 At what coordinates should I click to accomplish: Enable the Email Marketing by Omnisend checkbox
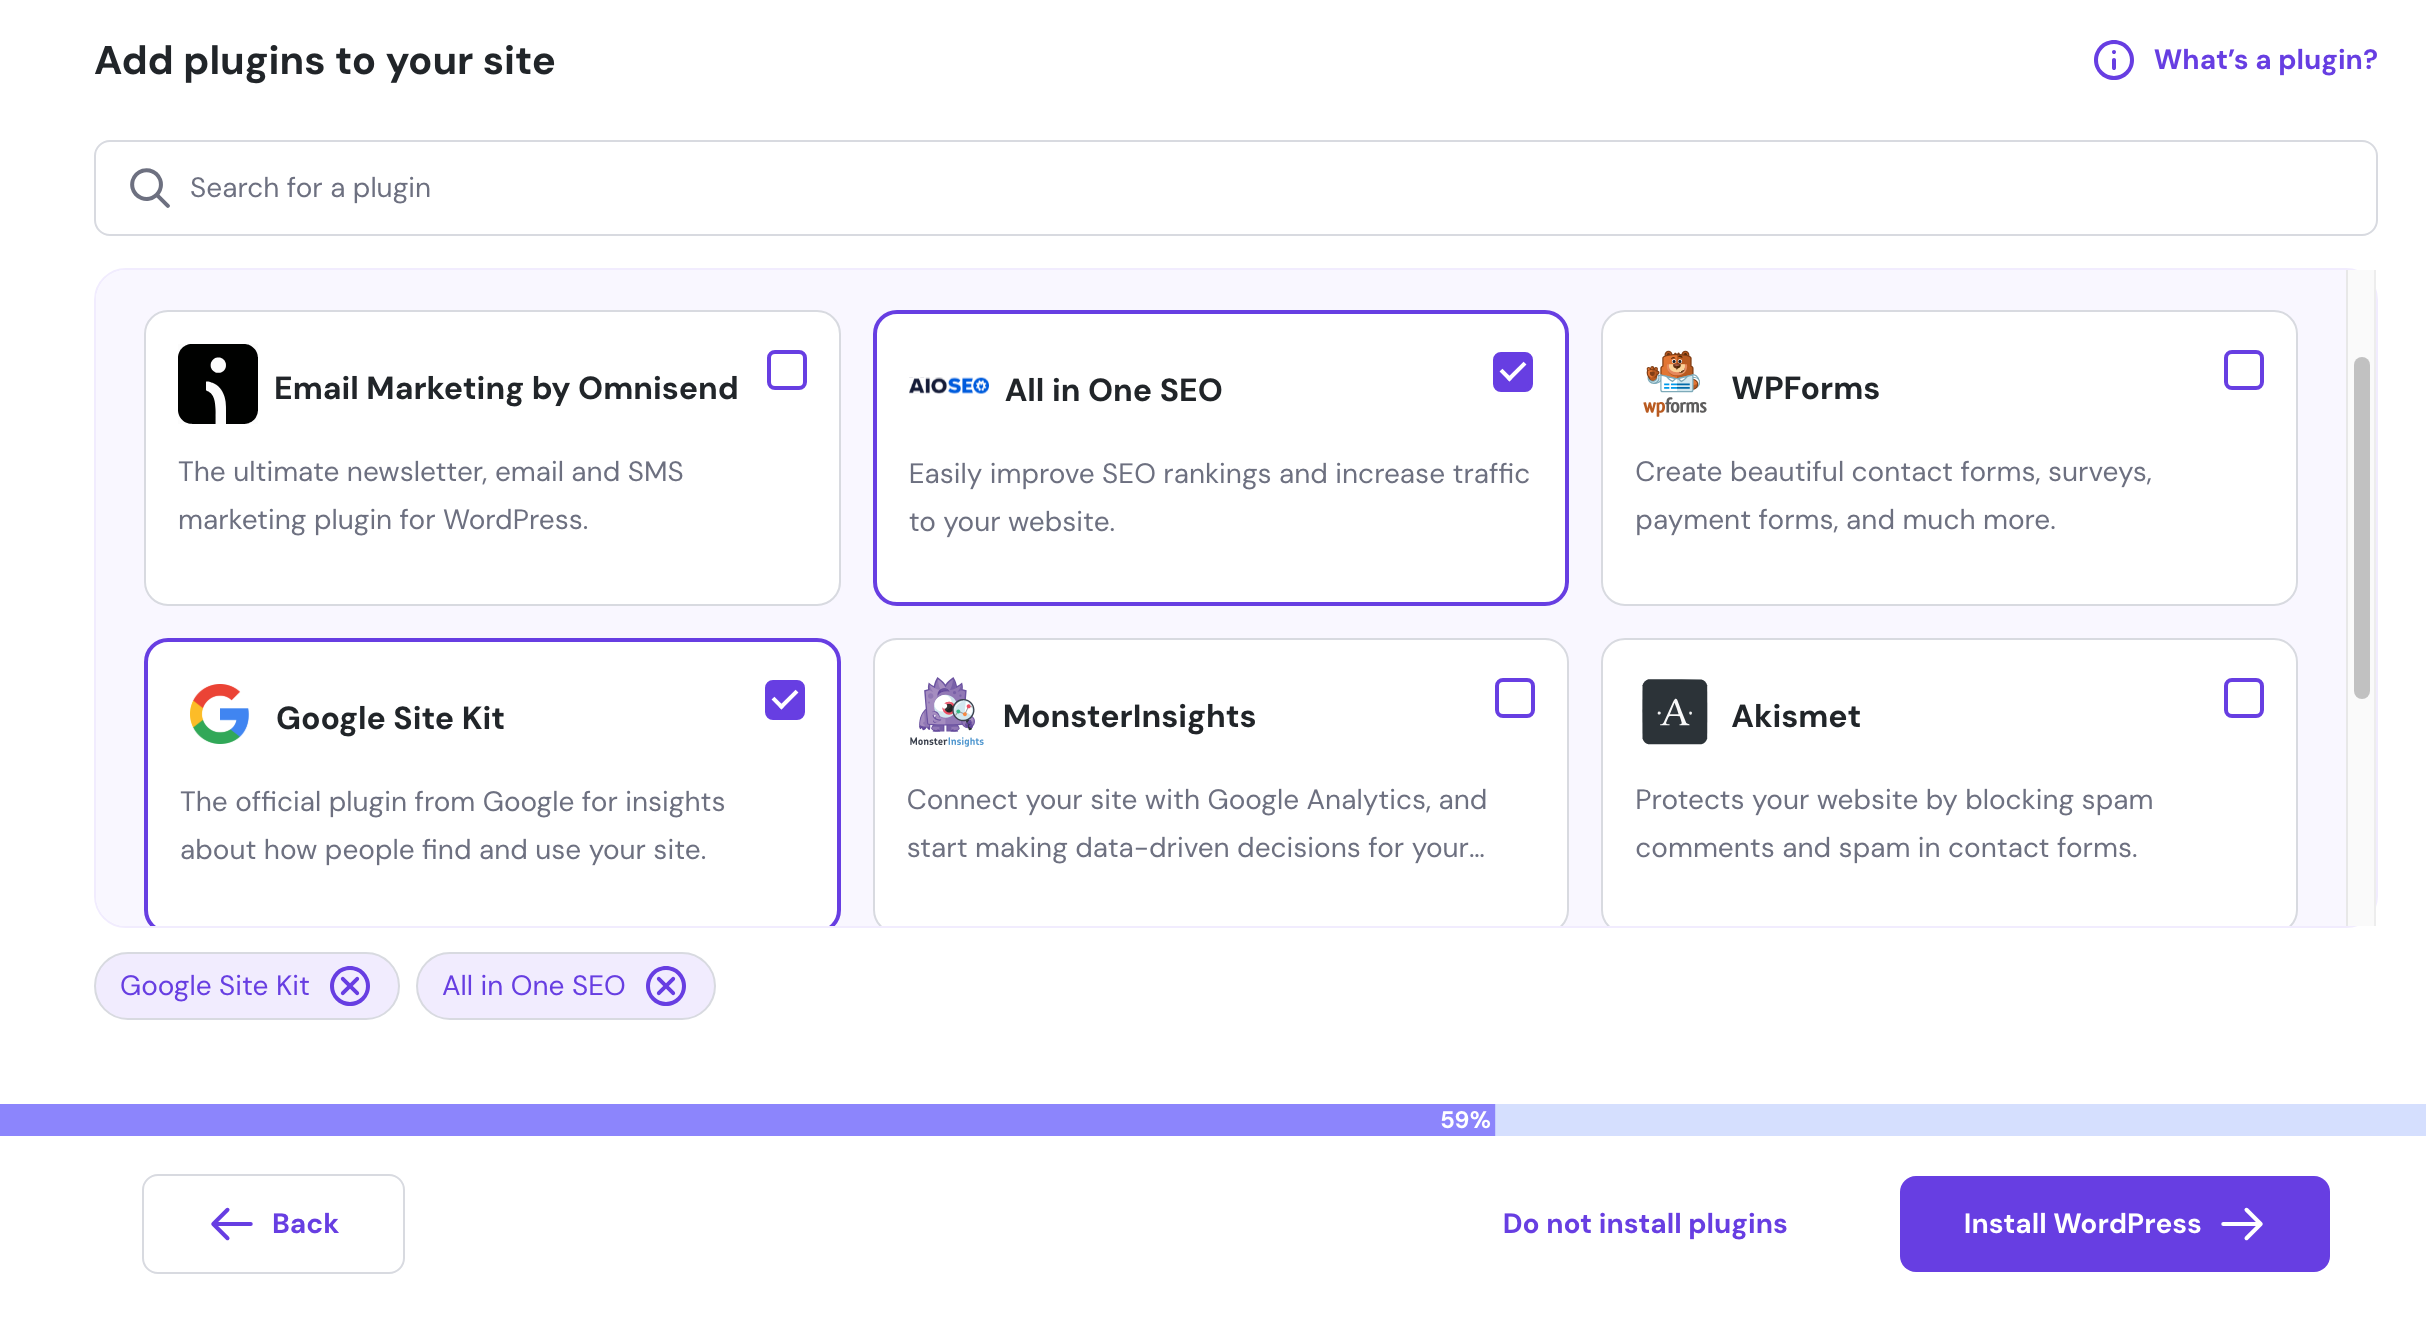coord(787,370)
